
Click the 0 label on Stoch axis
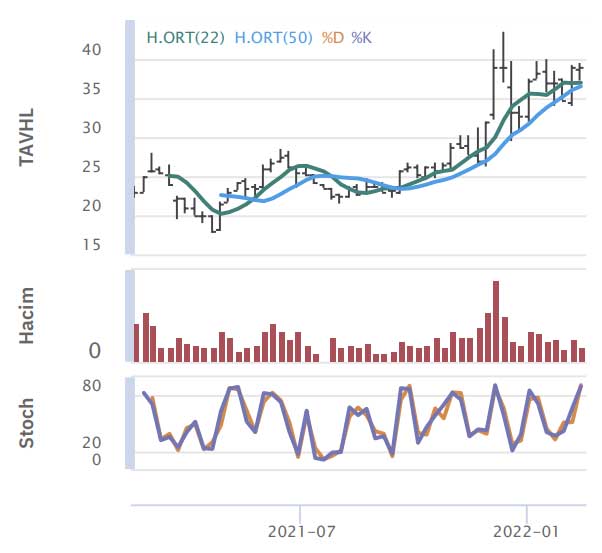96,460
